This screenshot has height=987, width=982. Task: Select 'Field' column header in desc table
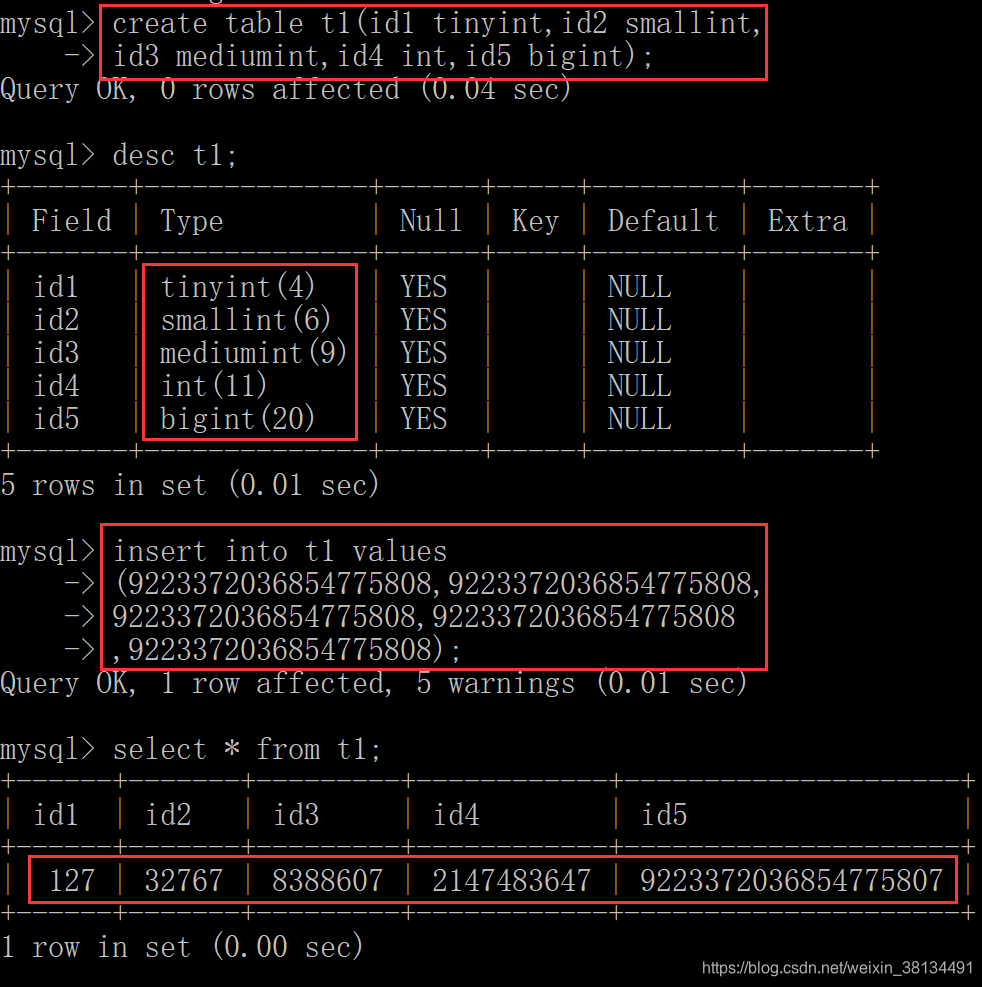tap(72, 221)
